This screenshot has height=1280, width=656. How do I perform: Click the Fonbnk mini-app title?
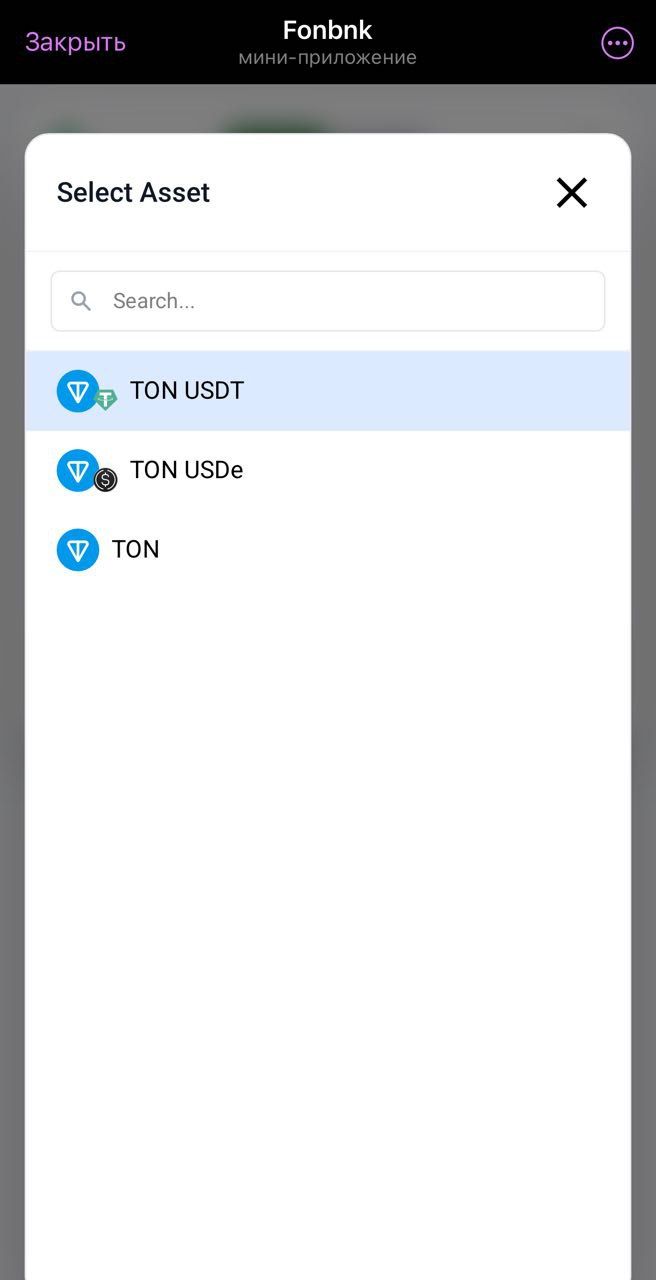[x=328, y=29]
